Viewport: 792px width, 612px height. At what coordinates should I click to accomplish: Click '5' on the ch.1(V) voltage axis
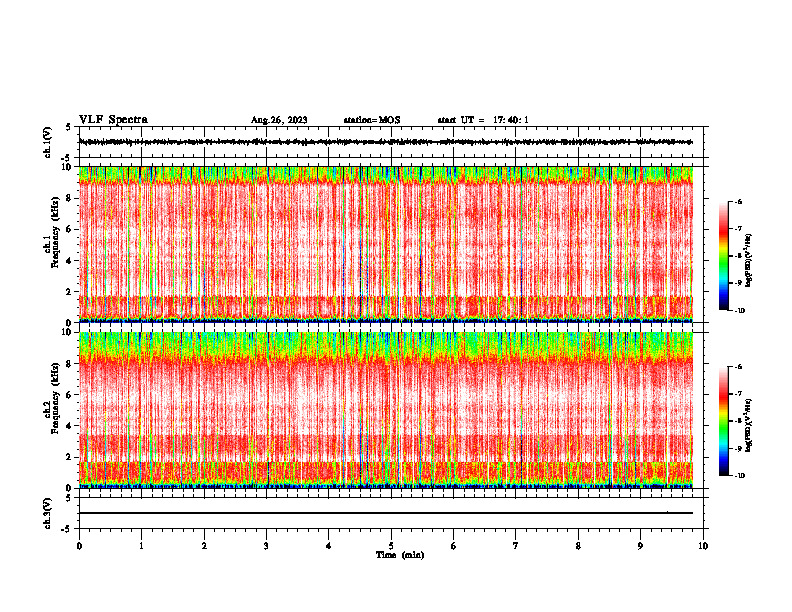69,127
